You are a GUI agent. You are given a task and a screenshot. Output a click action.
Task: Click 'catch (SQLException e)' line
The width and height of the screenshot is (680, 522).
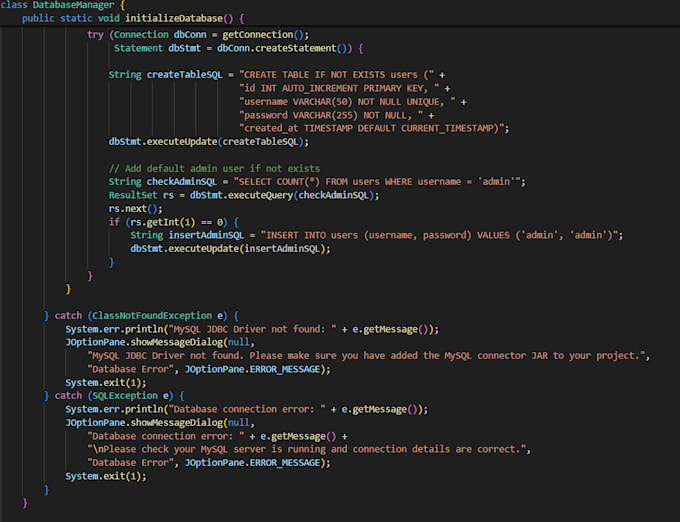[114, 395]
